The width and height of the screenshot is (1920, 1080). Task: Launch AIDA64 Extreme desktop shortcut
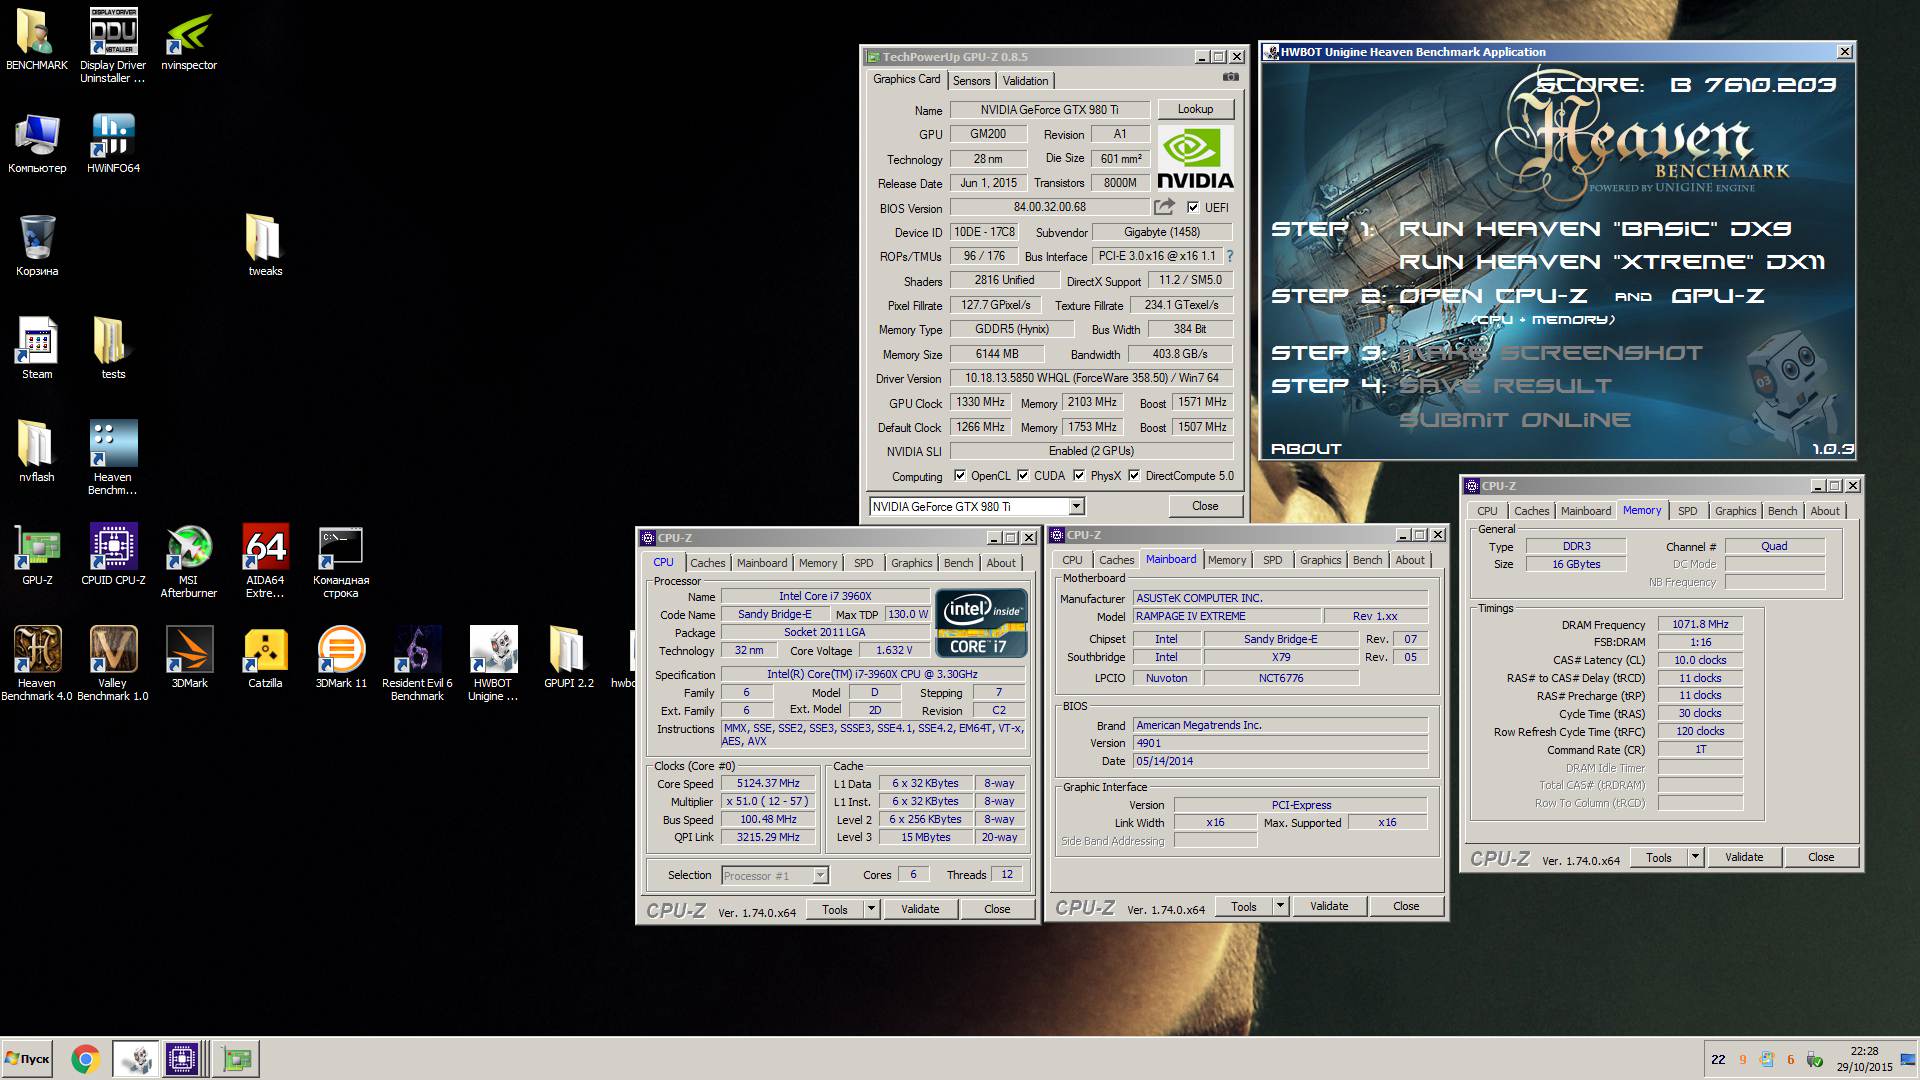[x=265, y=561]
